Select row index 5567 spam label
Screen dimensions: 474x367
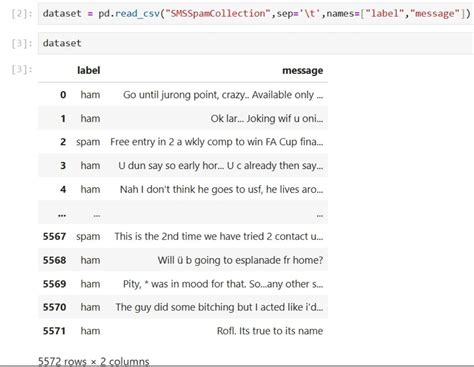pos(88,237)
